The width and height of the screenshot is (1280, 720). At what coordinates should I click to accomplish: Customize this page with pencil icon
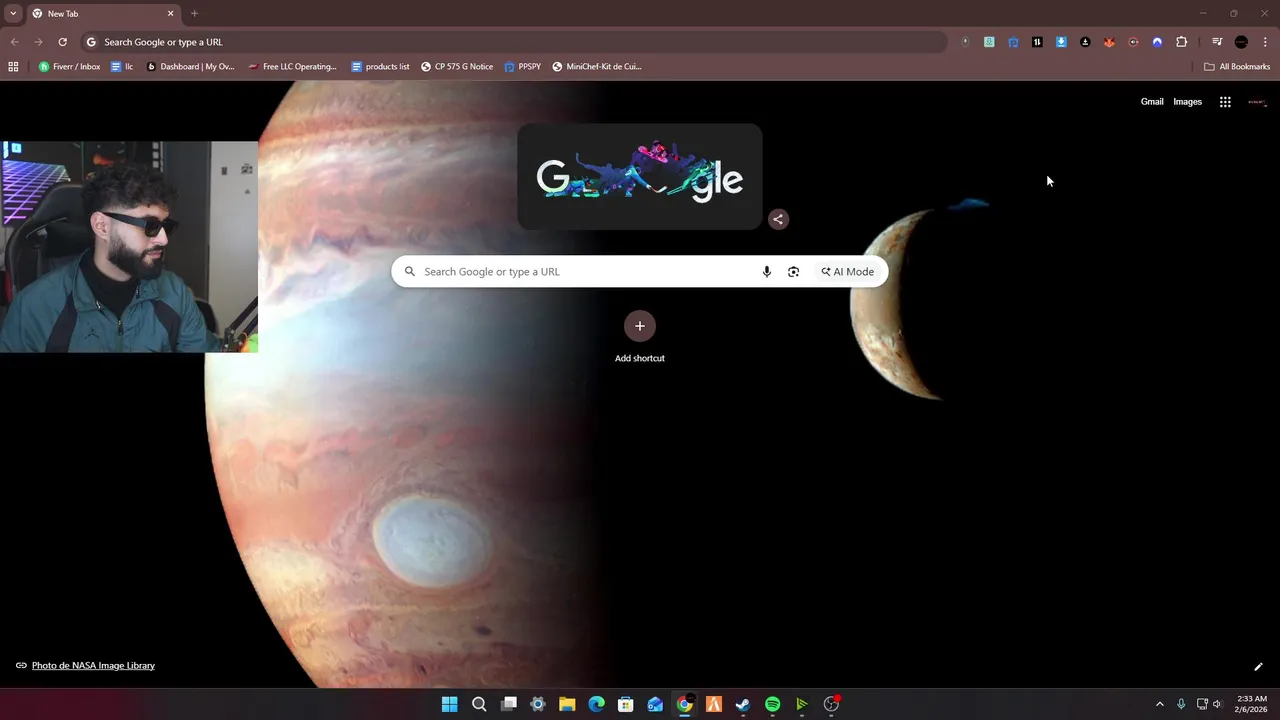[1258, 667]
